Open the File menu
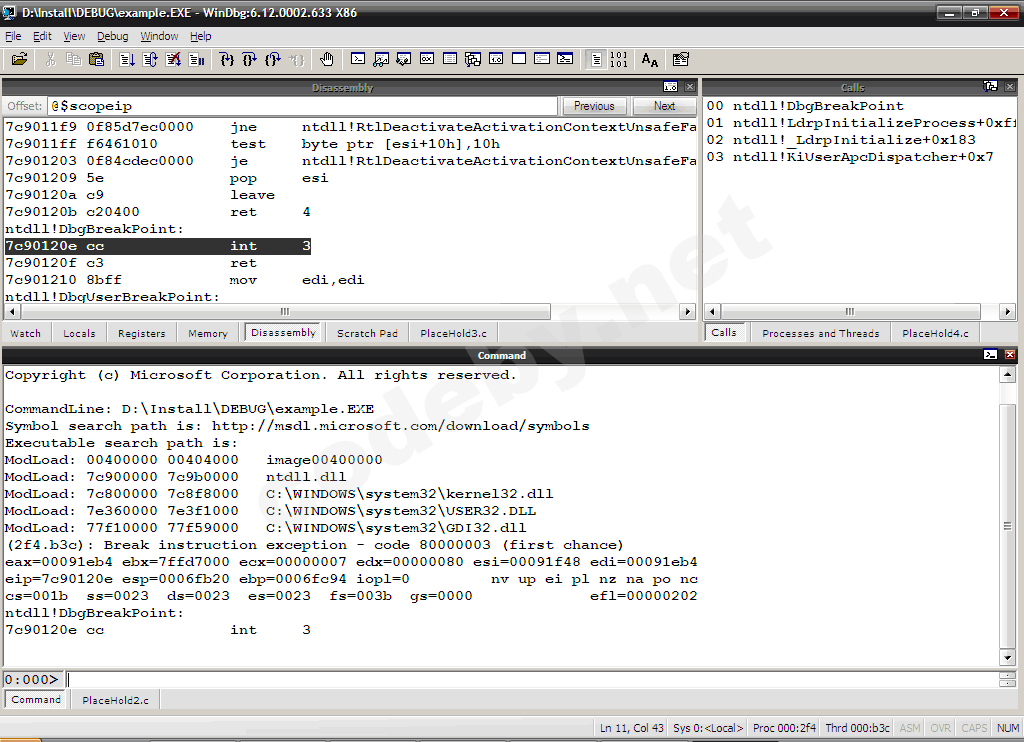The image size is (1024, 742). coord(13,36)
